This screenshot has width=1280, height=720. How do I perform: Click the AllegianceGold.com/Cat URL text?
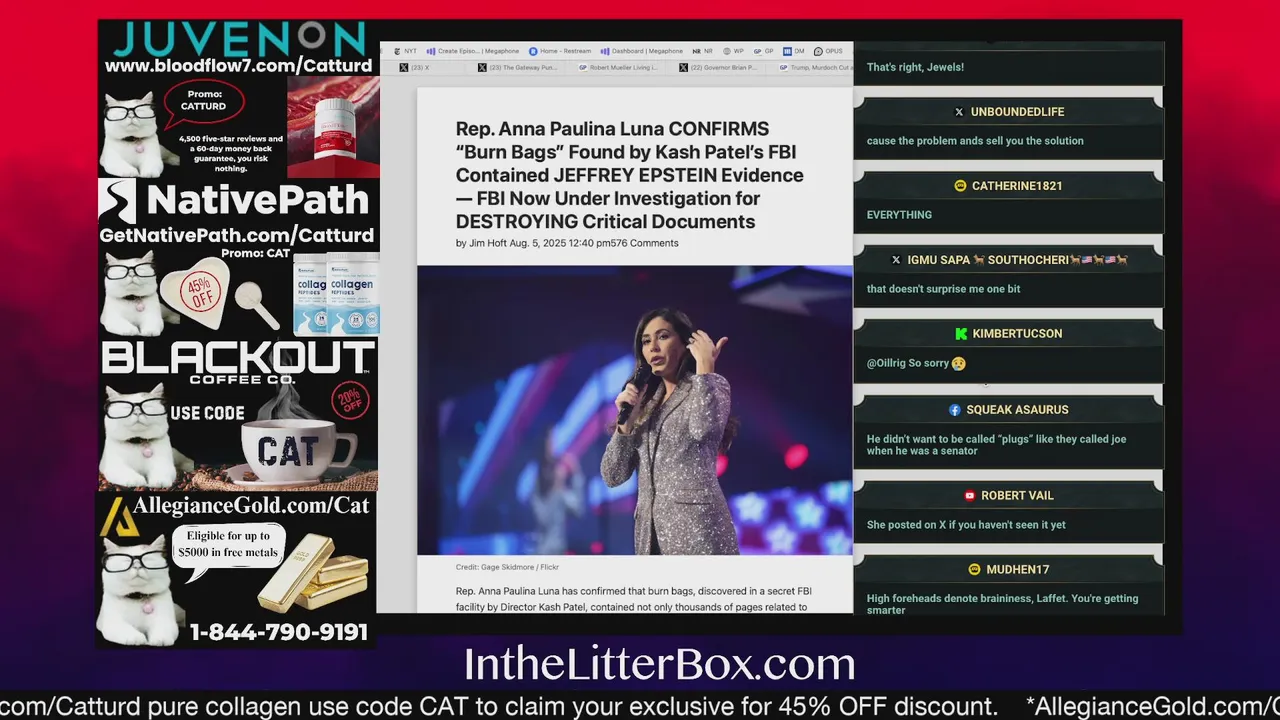tap(250, 506)
